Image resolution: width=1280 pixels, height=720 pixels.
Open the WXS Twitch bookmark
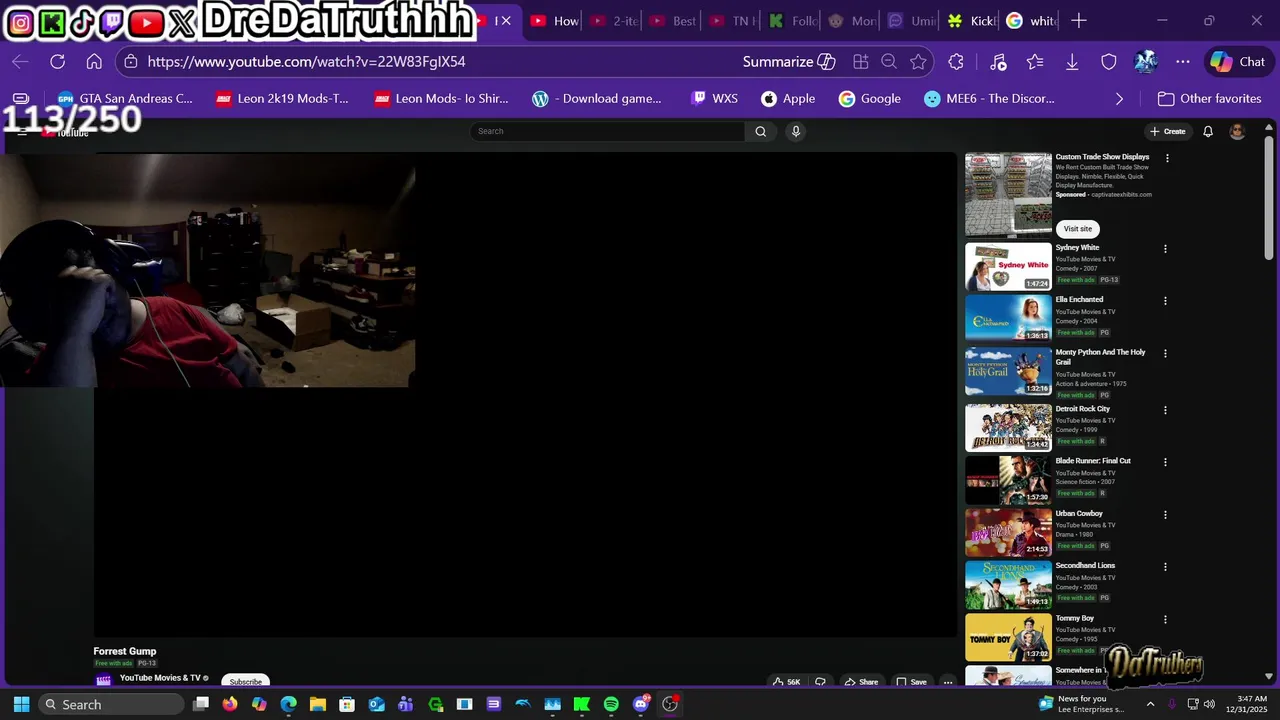point(715,99)
